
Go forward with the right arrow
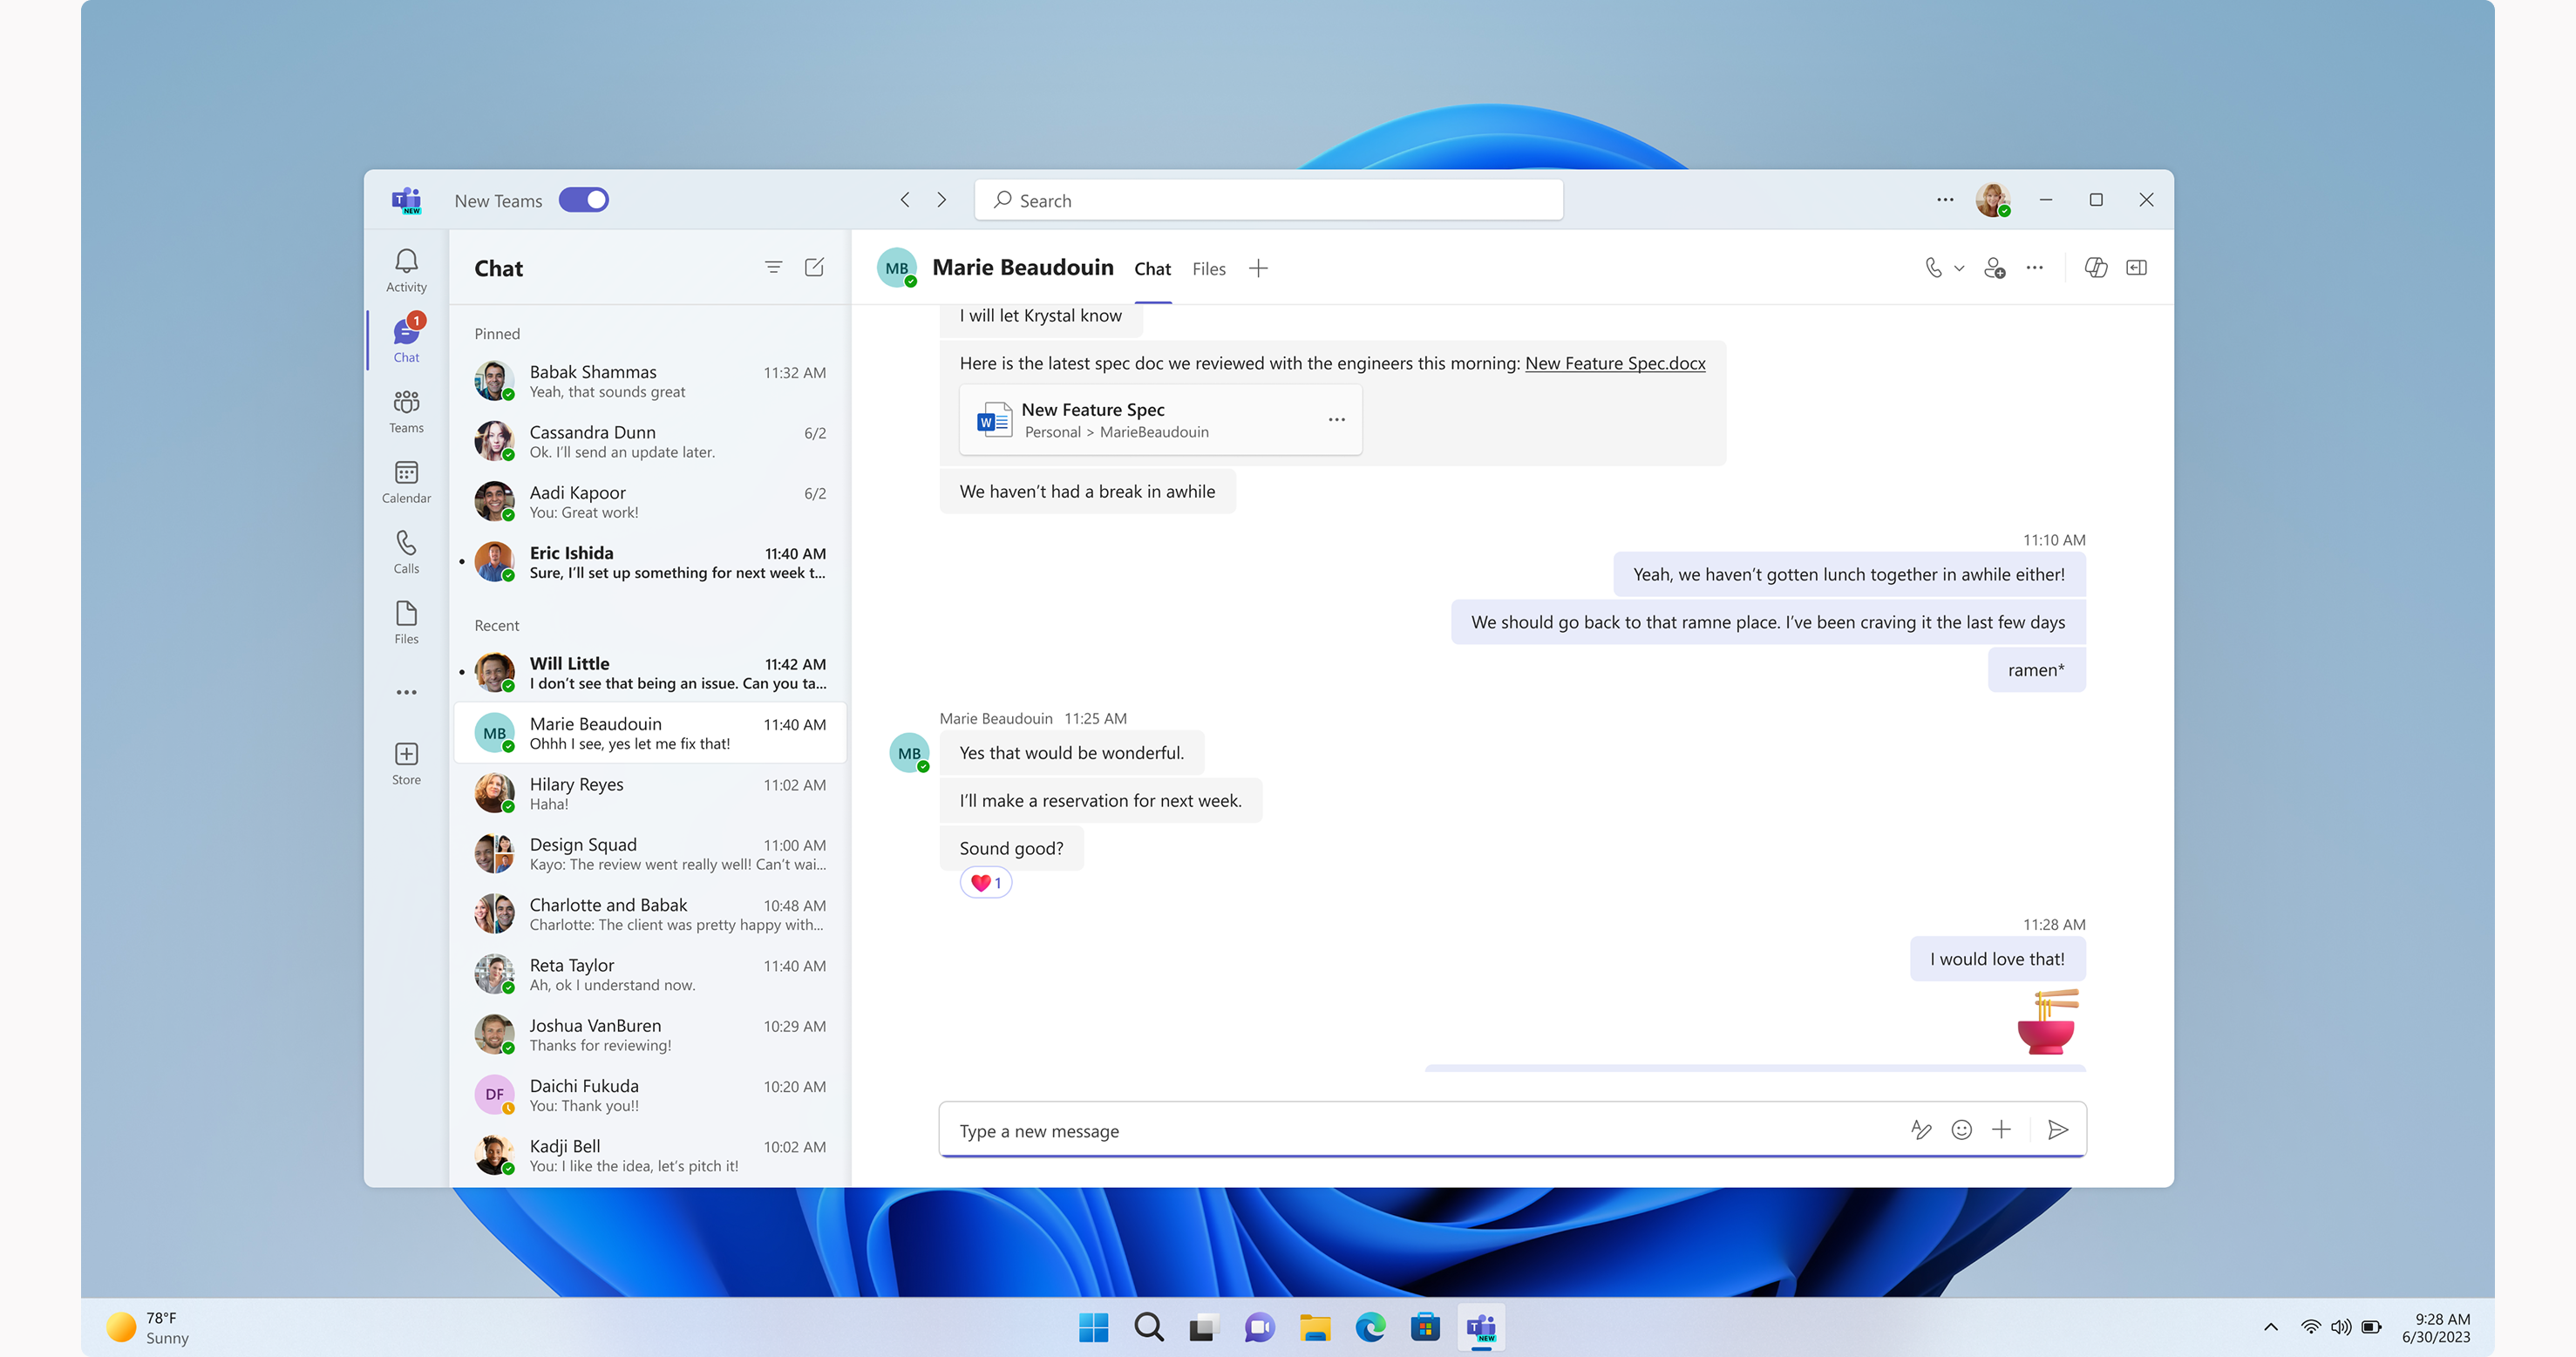coord(941,200)
